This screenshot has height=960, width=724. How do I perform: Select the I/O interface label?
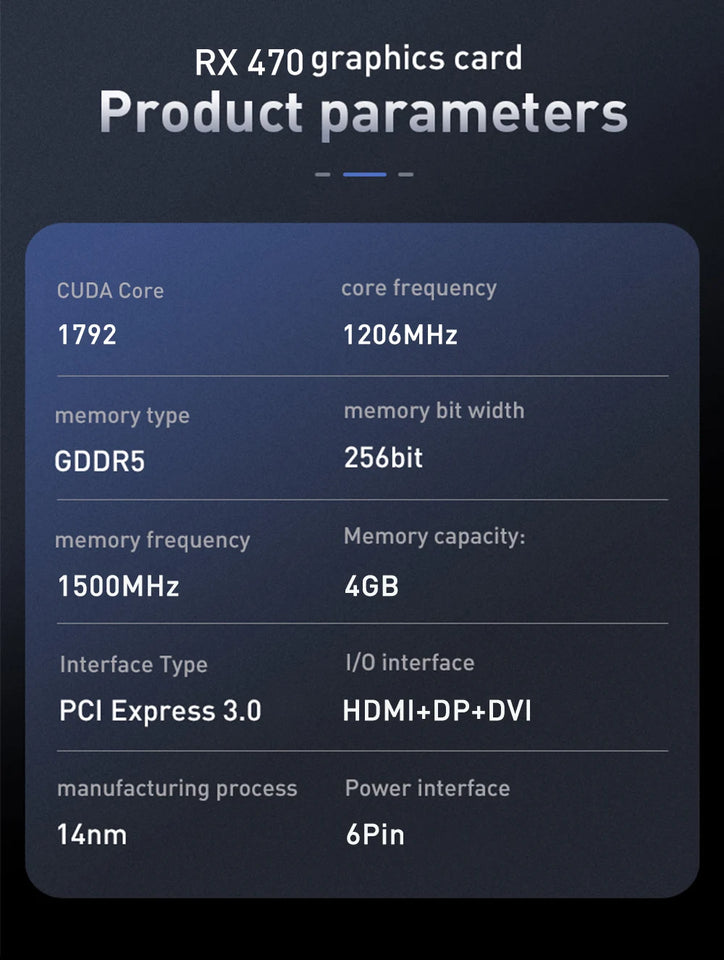[410, 662]
